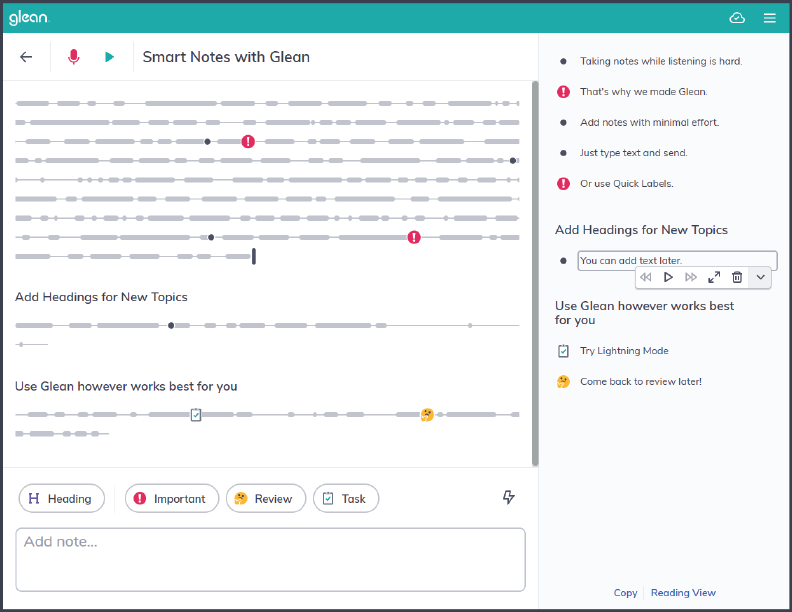Click the note dot marker under Add Headings timeline
Image resolution: width=792 pixels, height=612 pixels.
[171, 326]
